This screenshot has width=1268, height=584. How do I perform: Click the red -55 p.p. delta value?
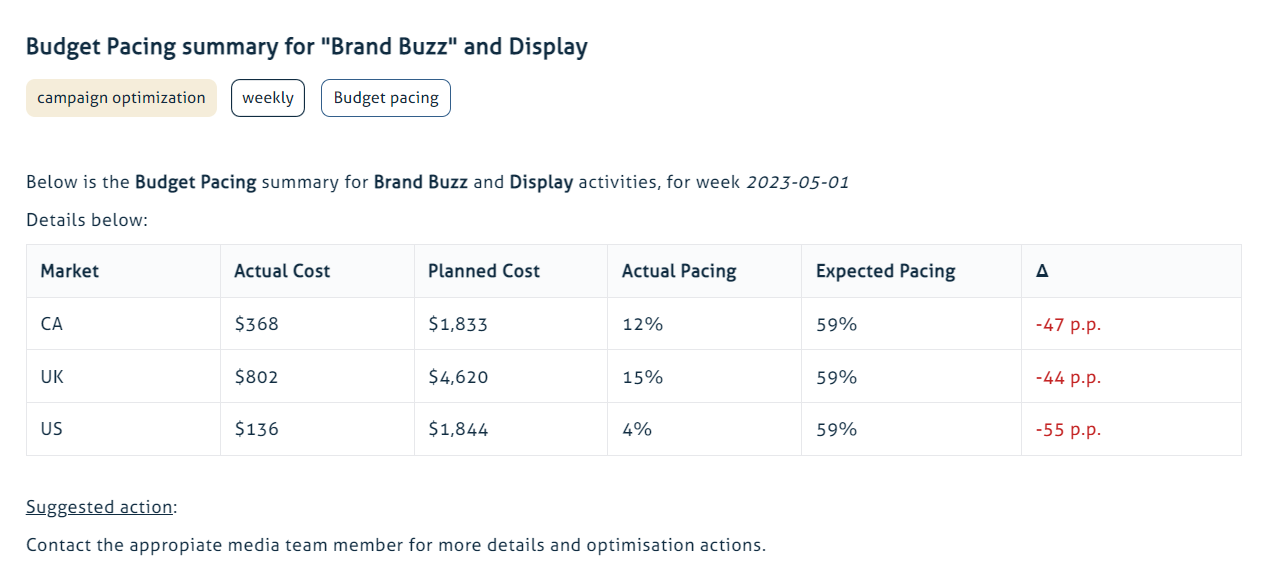click(x=1068, y=429)
